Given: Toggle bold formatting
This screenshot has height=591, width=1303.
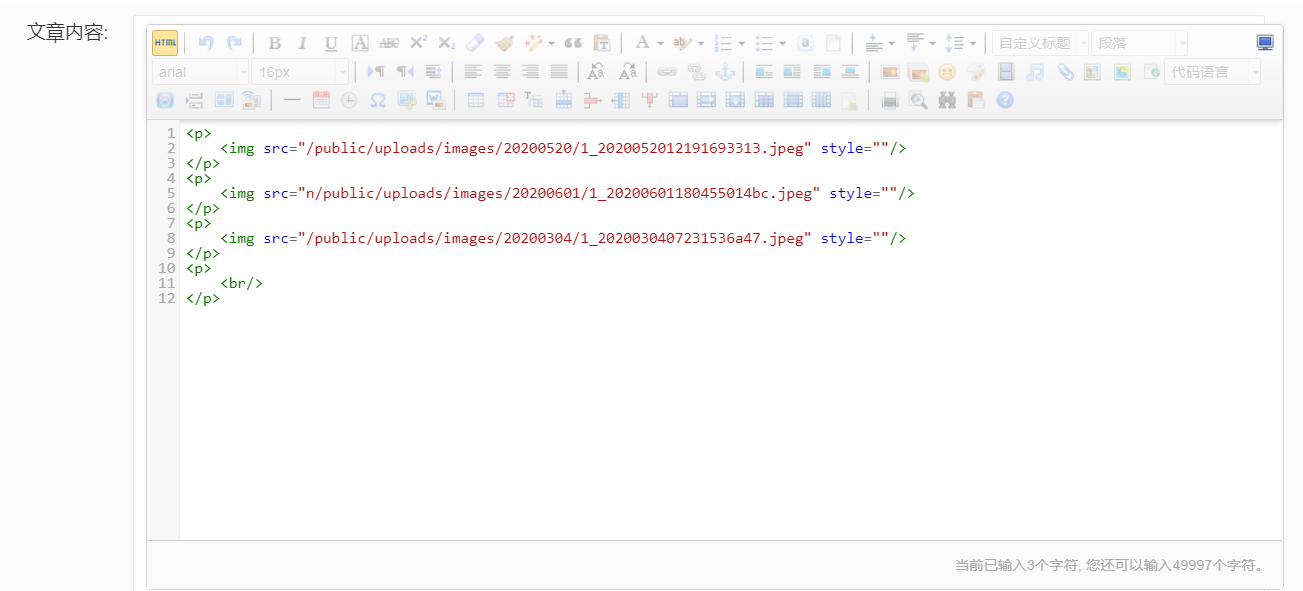Looking at the screenshot, I should tap(275, 43).
